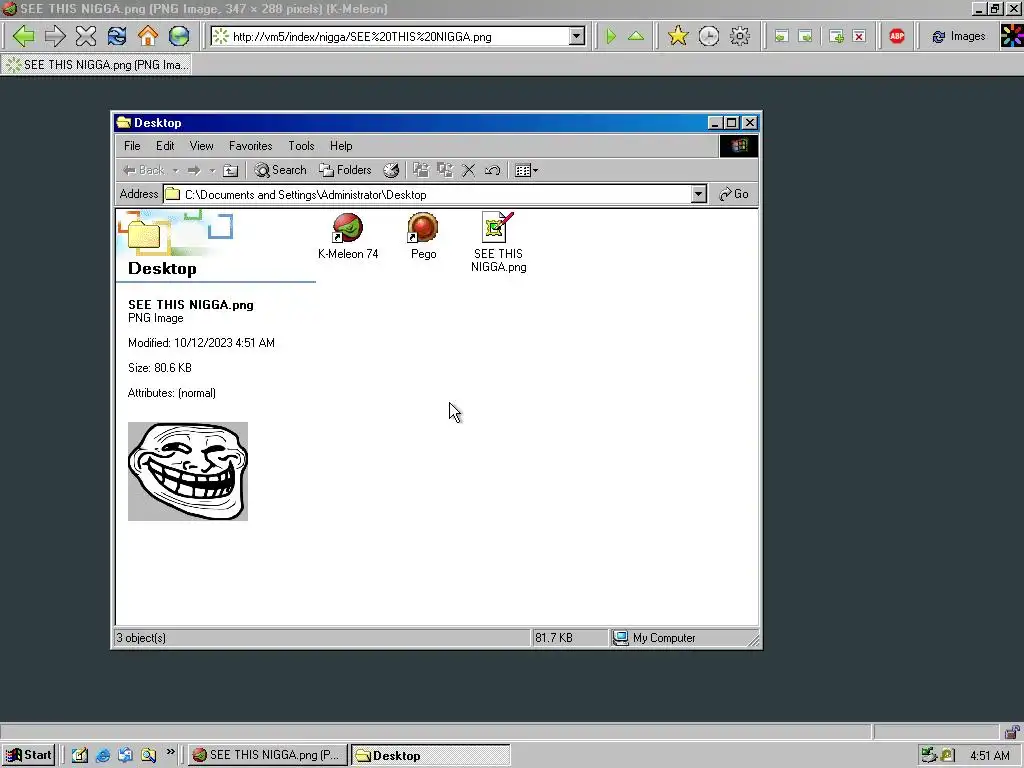This screenshot has height=768, width=1024.
Task: Click the Explorer Delete X icon
Action: (468, 170)
